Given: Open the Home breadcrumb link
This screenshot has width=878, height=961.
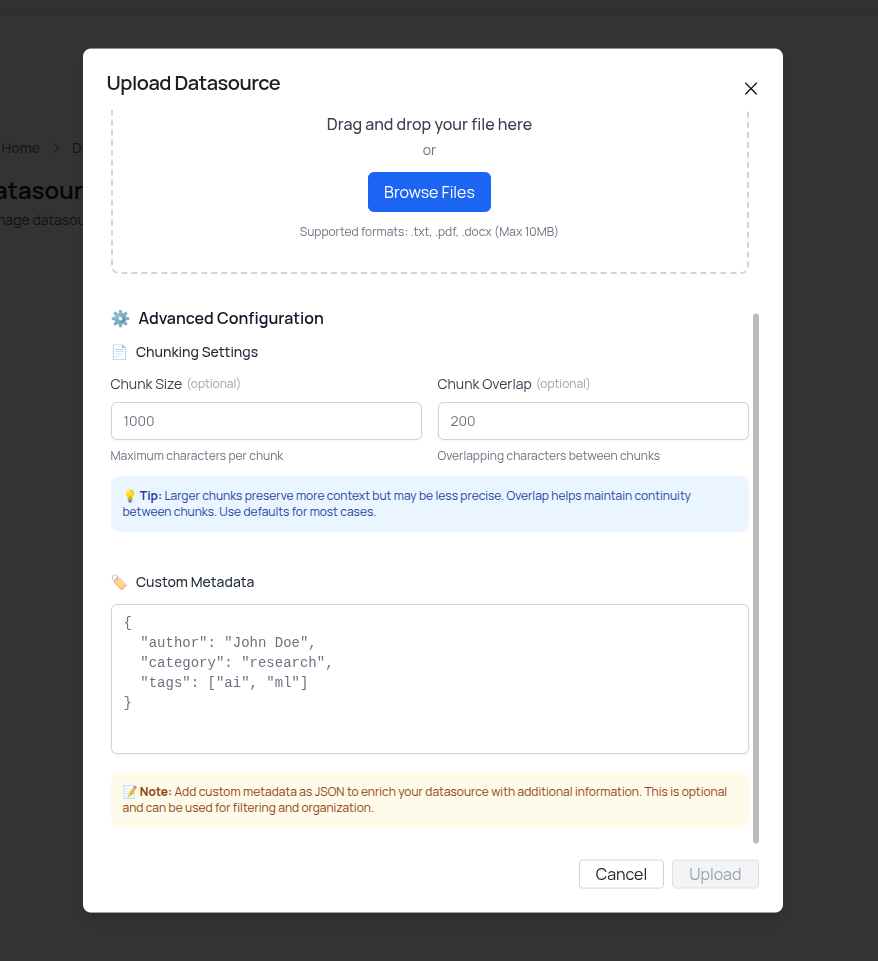Looking at the screenshot, I should click(x=21, y=148).
